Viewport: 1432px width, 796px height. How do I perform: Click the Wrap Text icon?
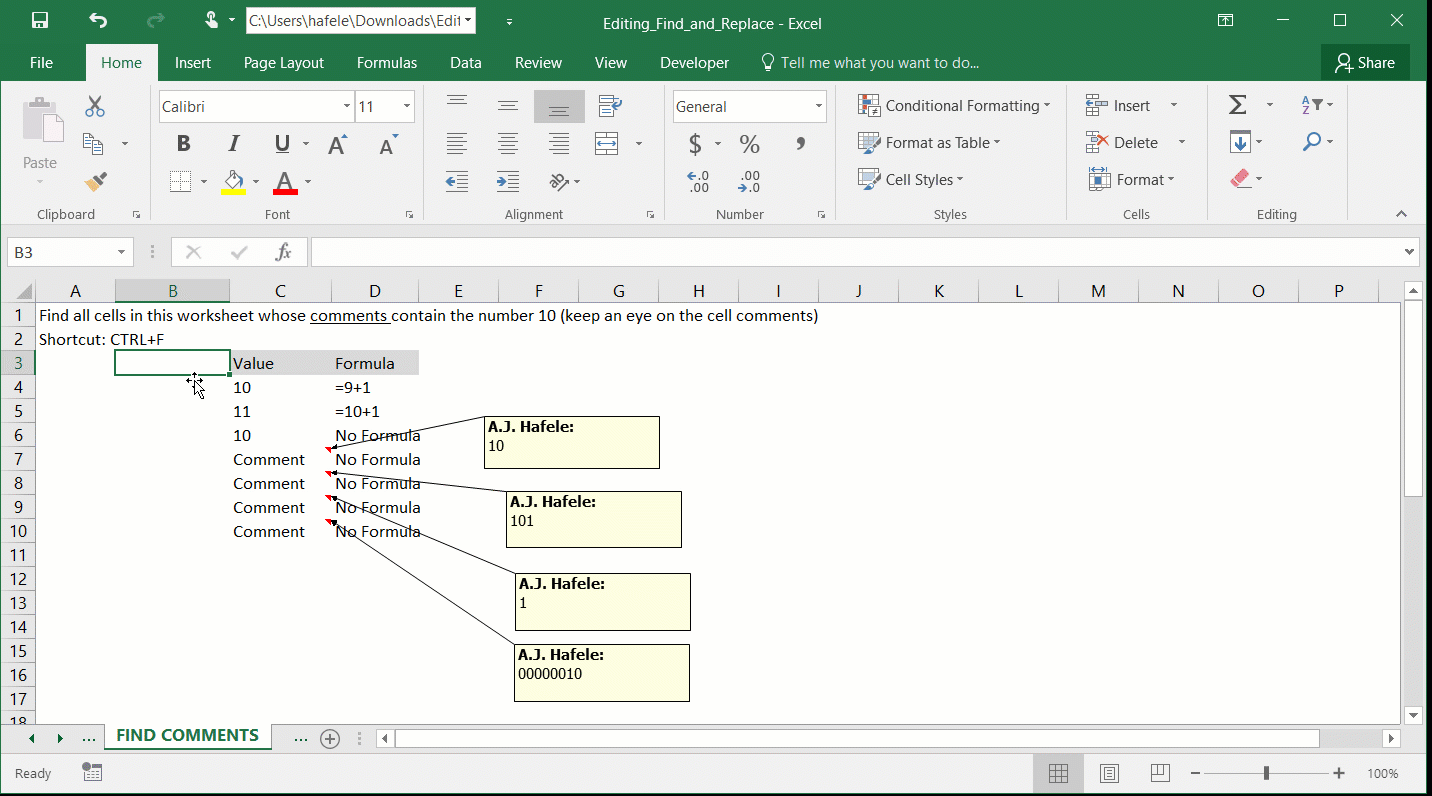(610, 106)
